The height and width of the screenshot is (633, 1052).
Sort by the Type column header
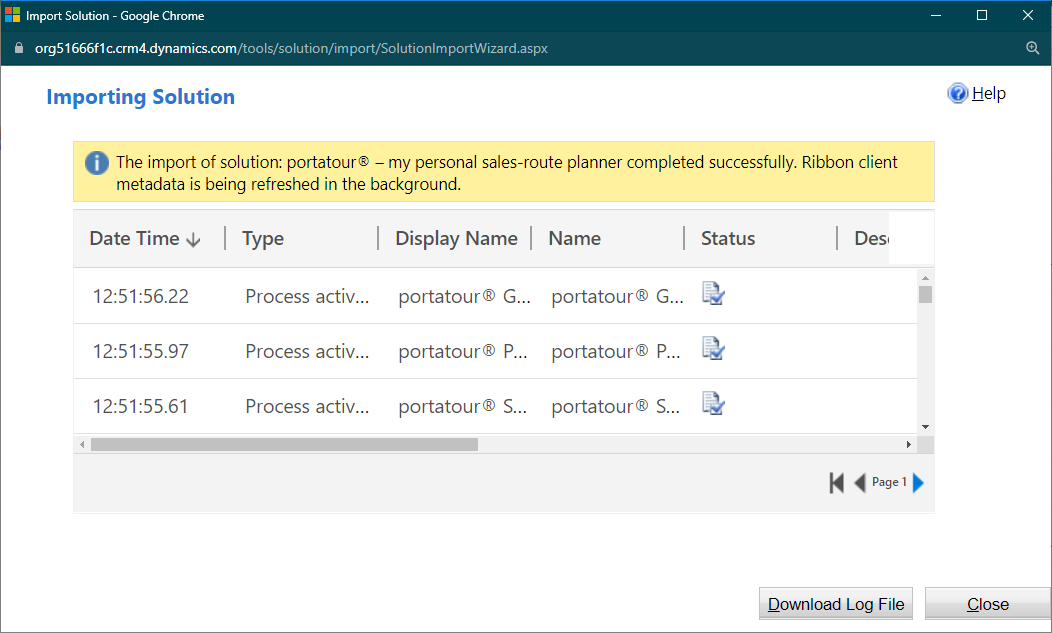click(263, 238)
